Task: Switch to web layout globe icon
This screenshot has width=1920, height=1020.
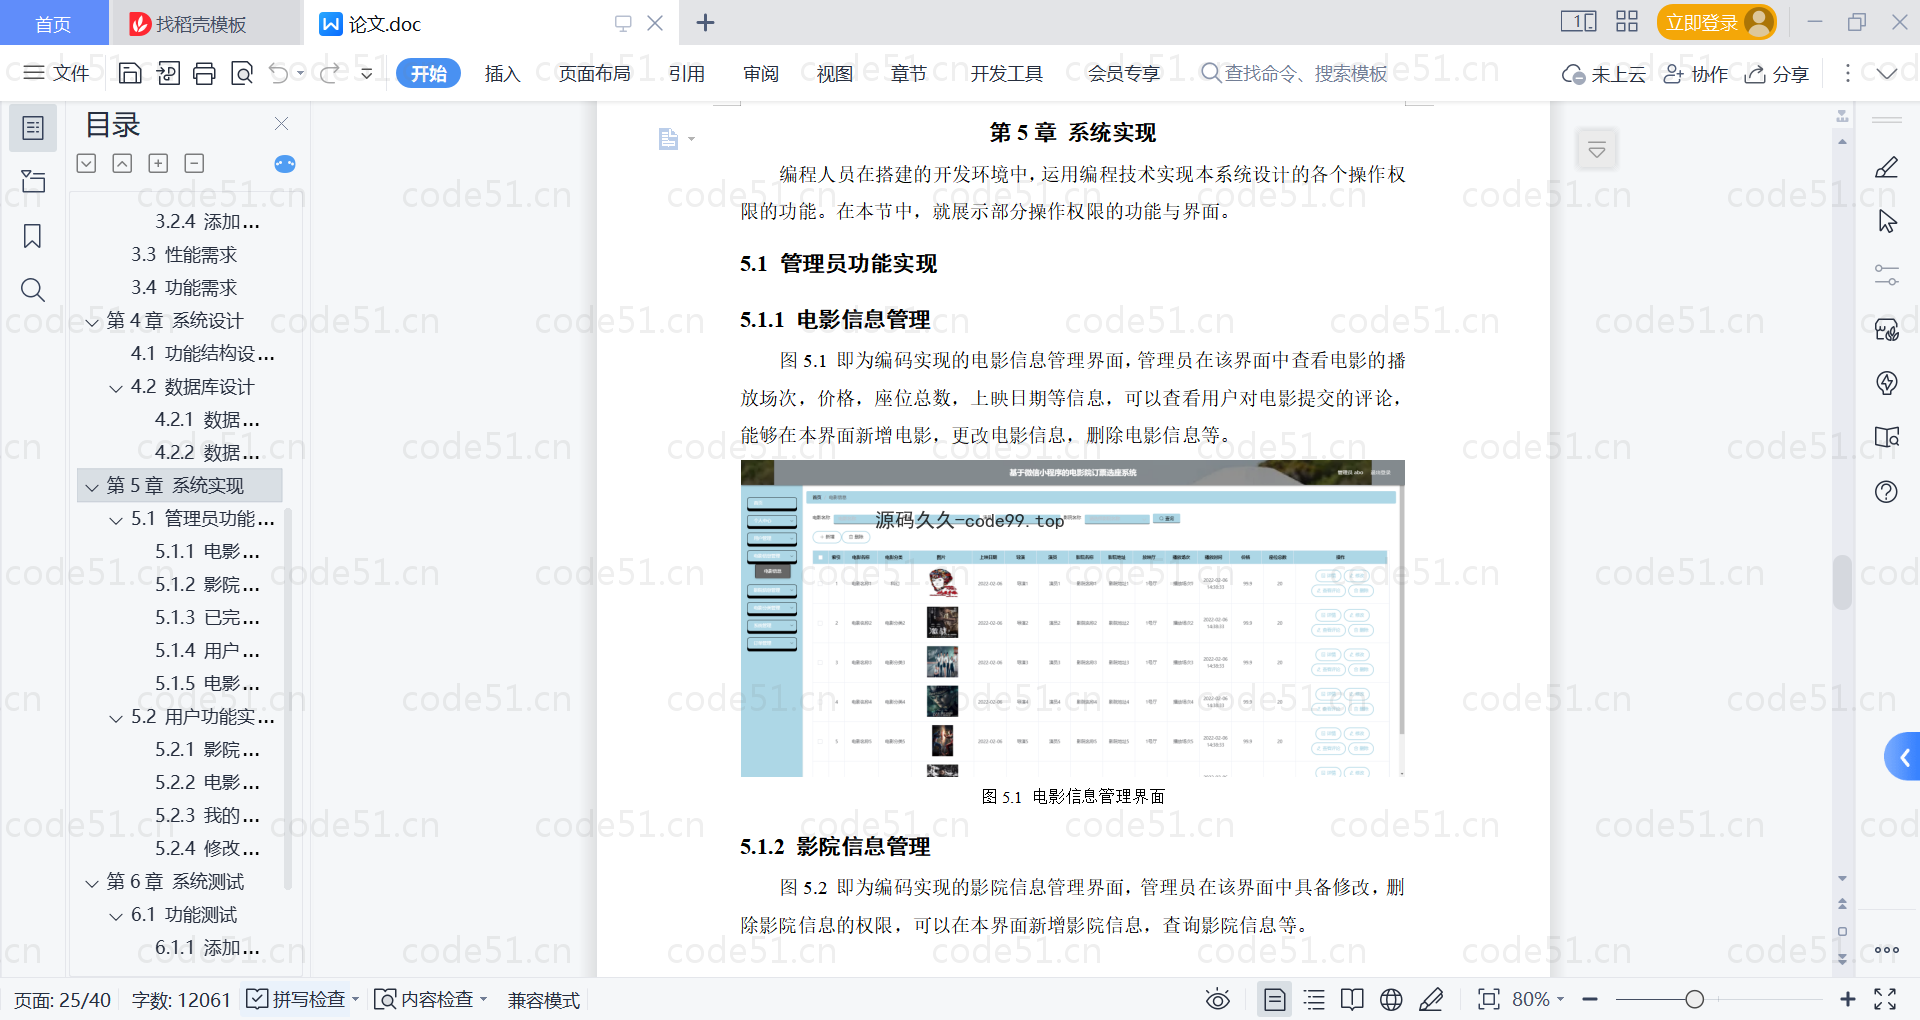Action: click(x=1391, y=999)
